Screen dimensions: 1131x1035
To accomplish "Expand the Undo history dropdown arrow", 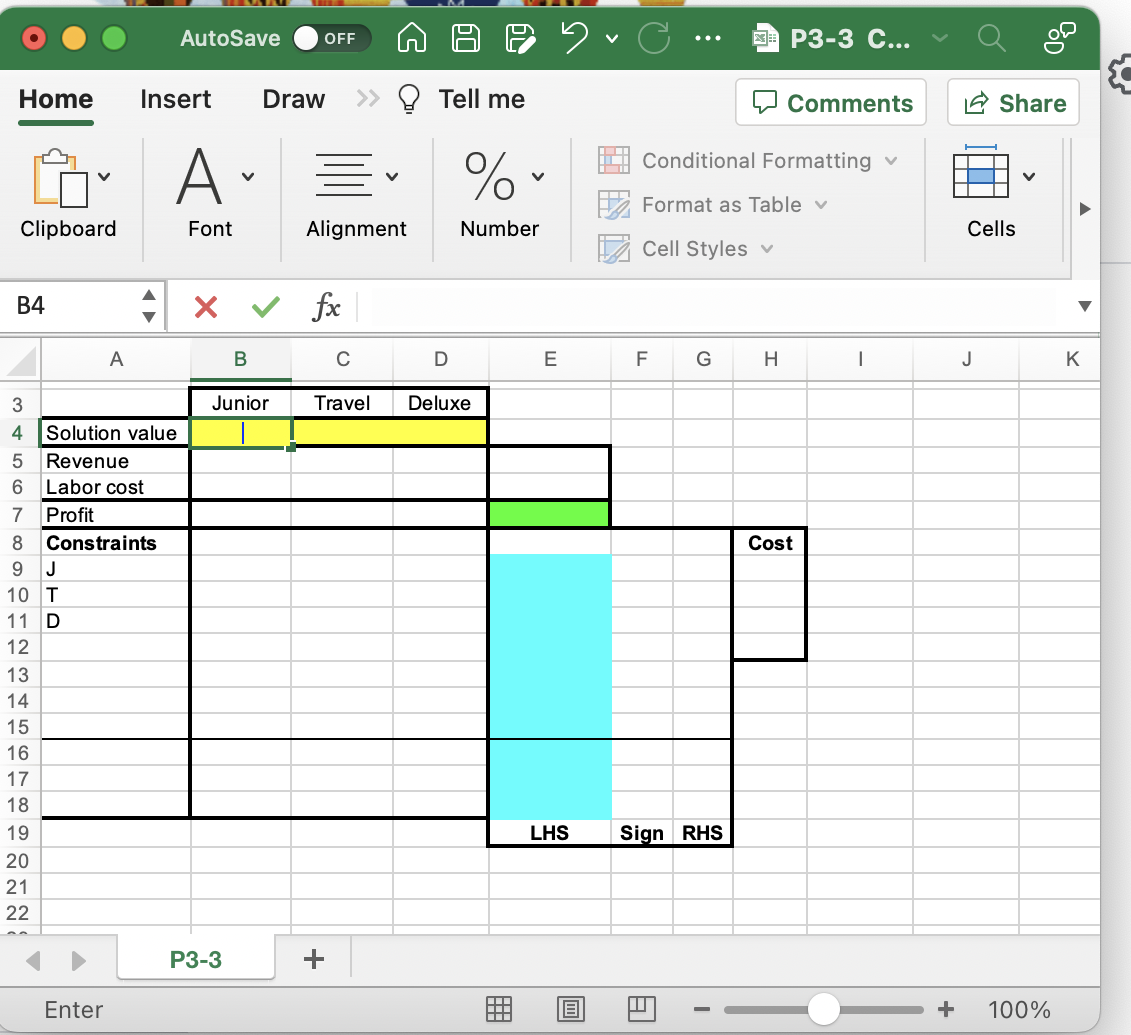I will pyautogui.click(x=612, y=38).
